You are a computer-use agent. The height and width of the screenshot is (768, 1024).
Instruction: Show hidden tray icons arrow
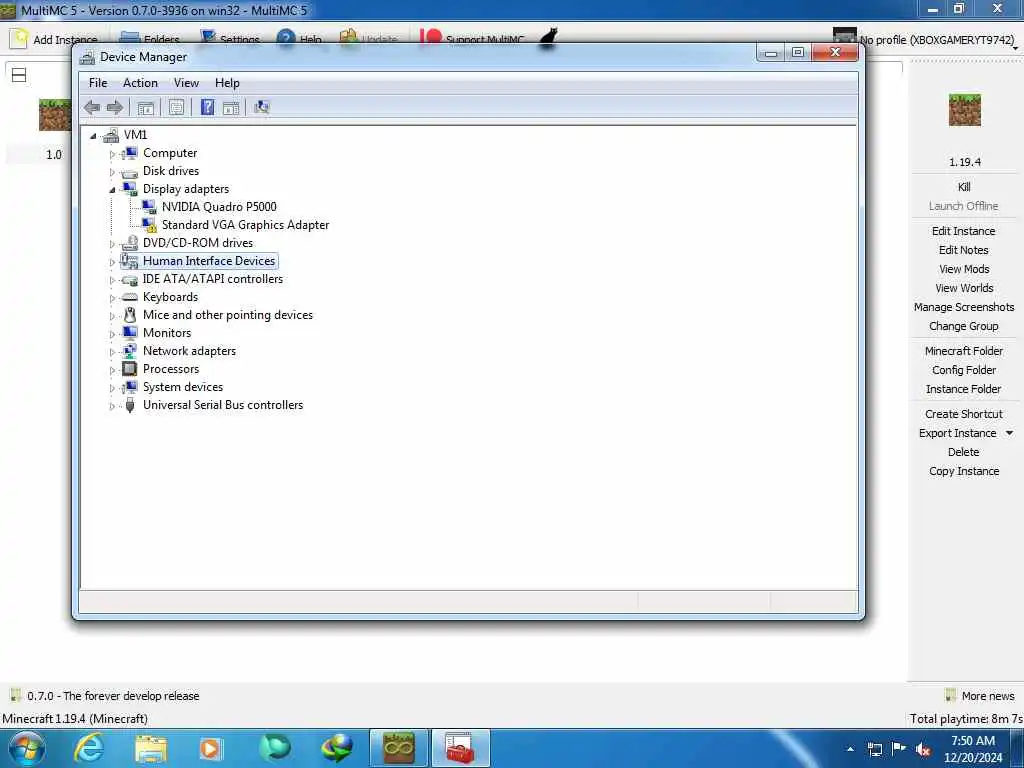point(850,749)
